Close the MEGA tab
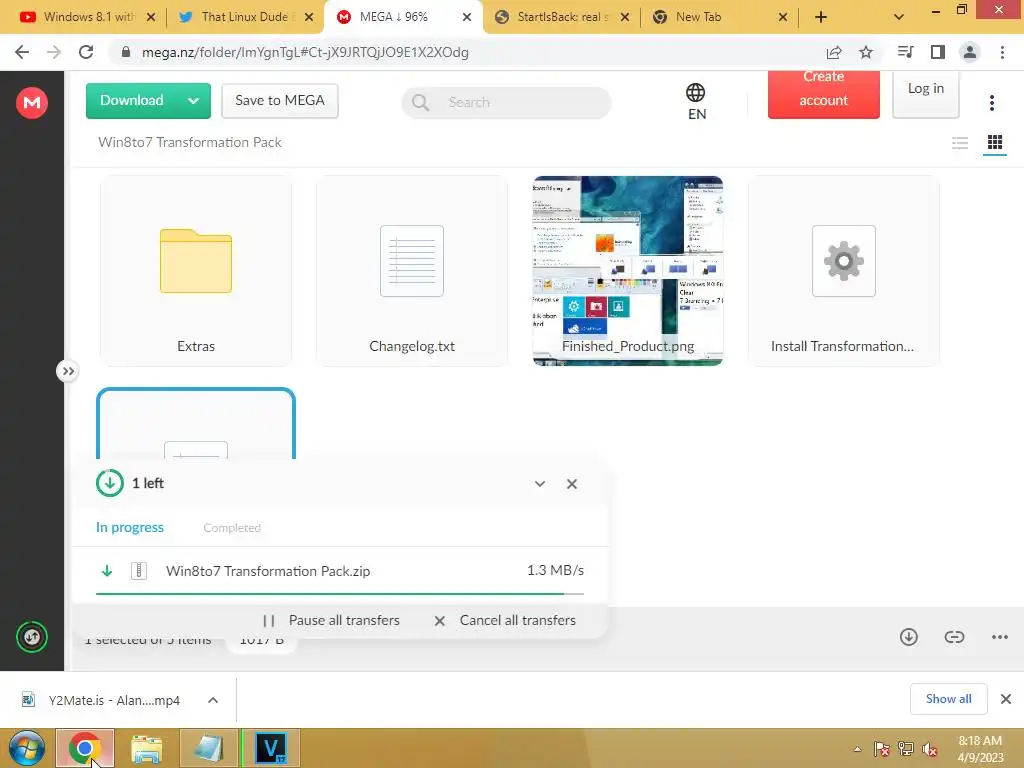The image size is (1024, 768). click(467, 17)
